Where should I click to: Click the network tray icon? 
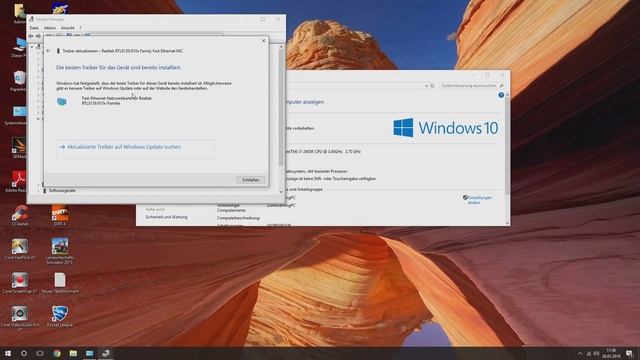[x=589, y=353]
